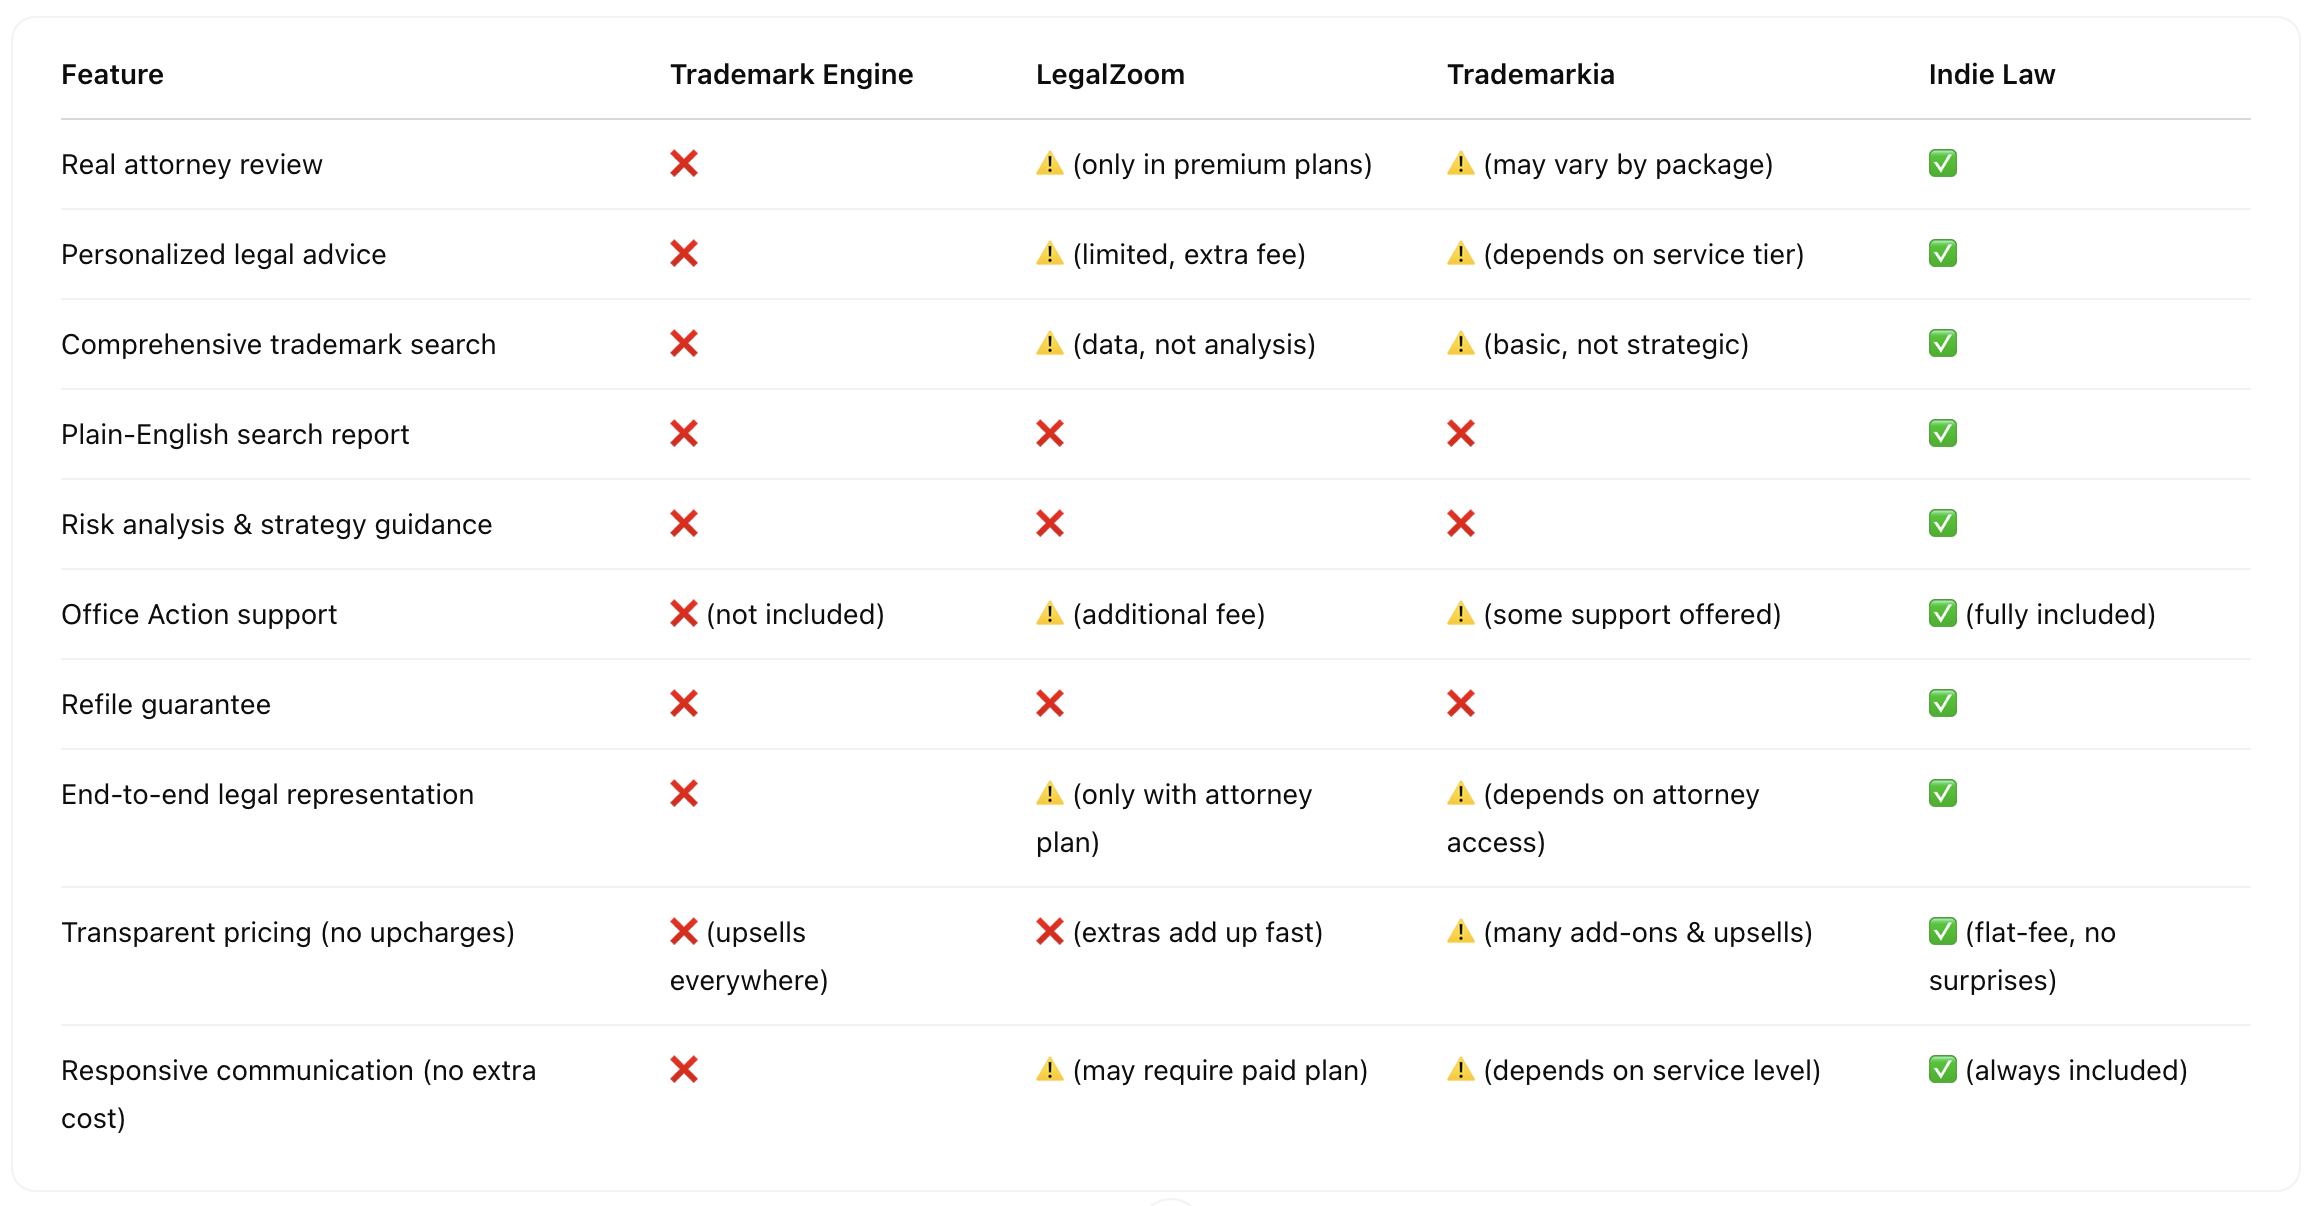Click LegalZoom's red X for Plain-English search report
Image resolution: width=2320 pixels, height=1206 pixels.
[x=1049, y=433]
